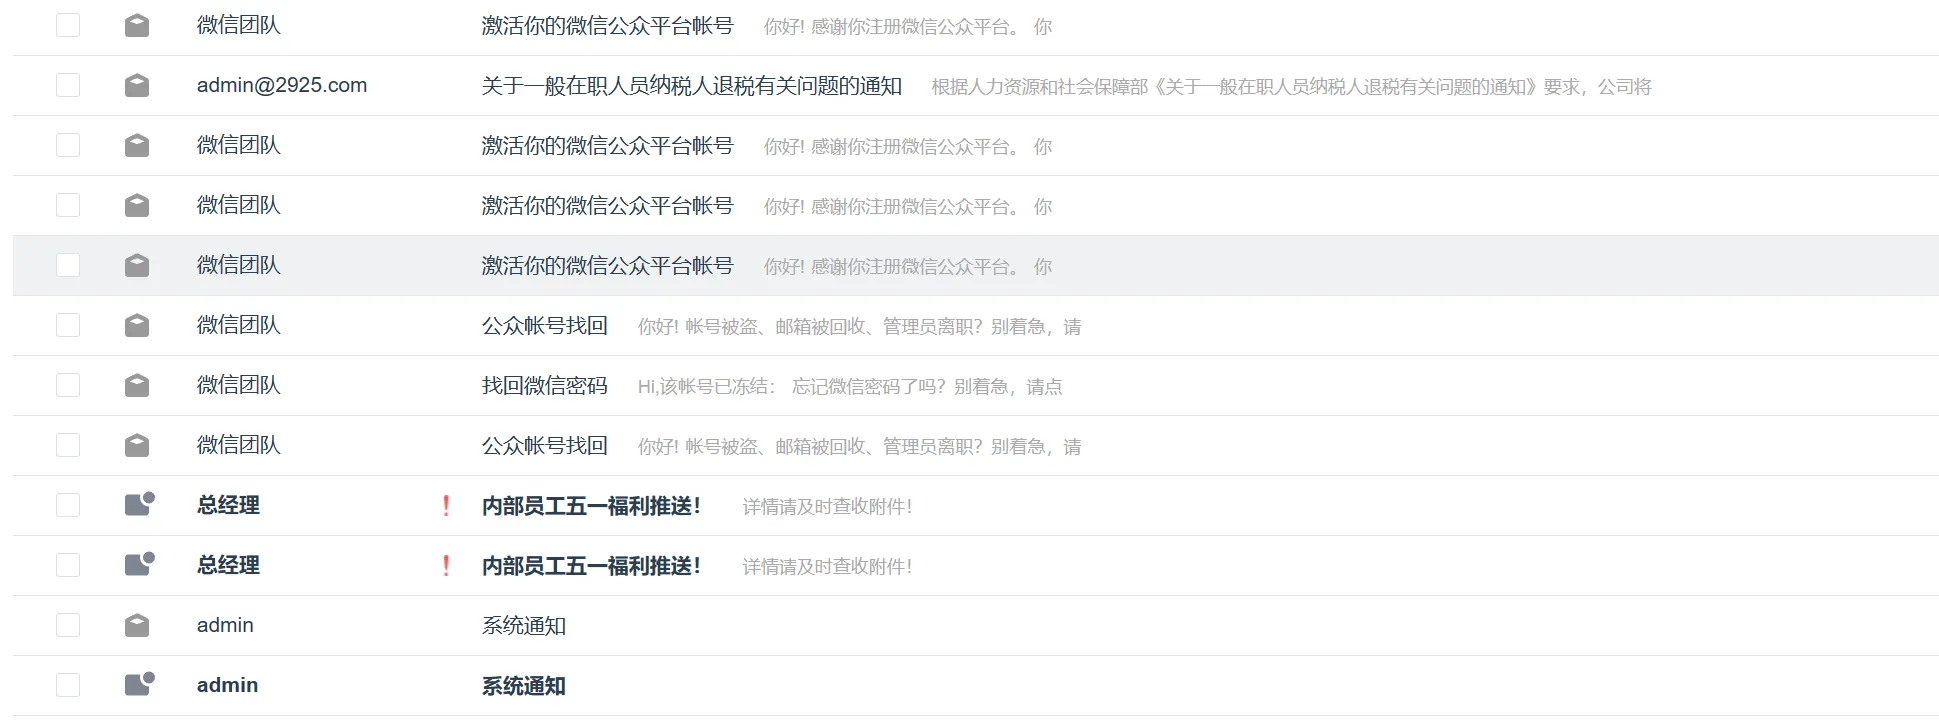Click envelope icon of 公众帐号找回 row above 找回微信密码

137,325
